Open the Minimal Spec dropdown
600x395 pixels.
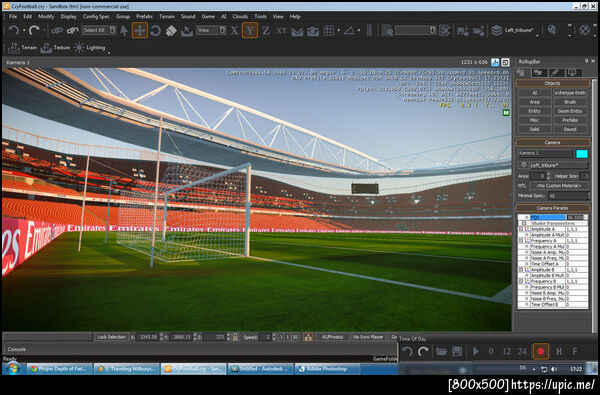coord(568,196)
